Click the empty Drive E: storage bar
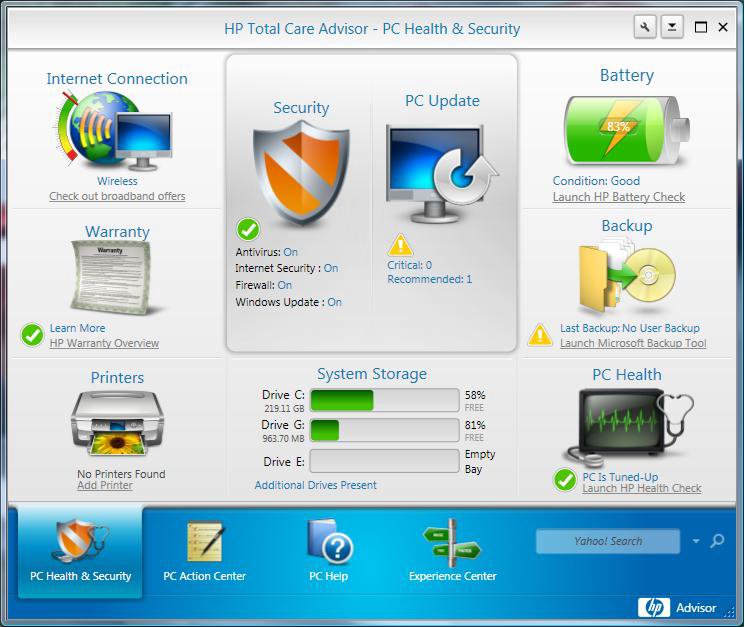 click(x=384, y=461)
